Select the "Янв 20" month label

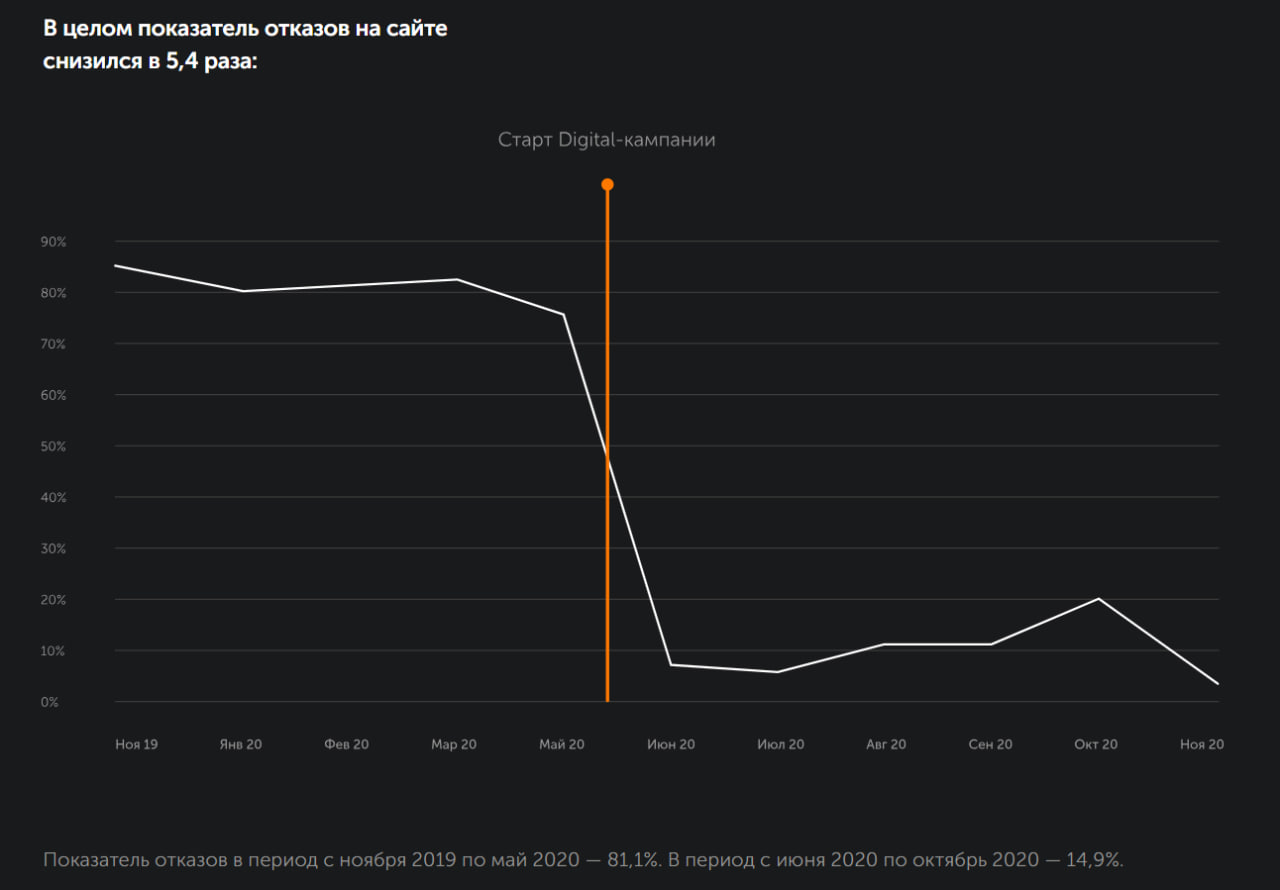pos(240,745)
